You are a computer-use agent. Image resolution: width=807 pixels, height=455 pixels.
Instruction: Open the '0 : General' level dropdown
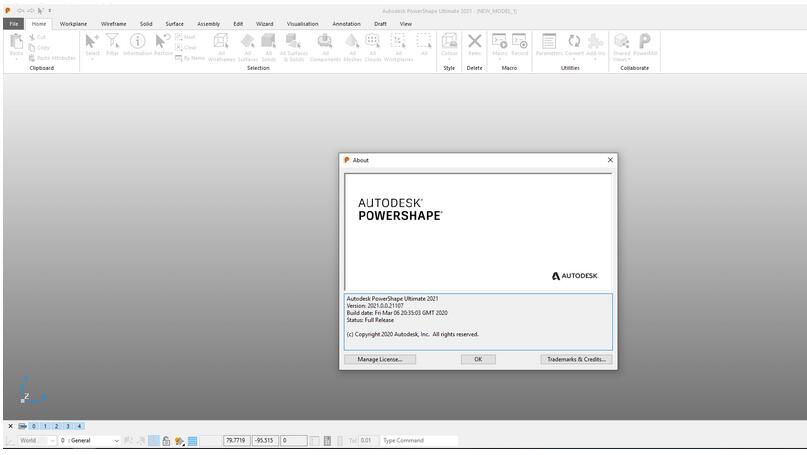[x=89, y=441]
